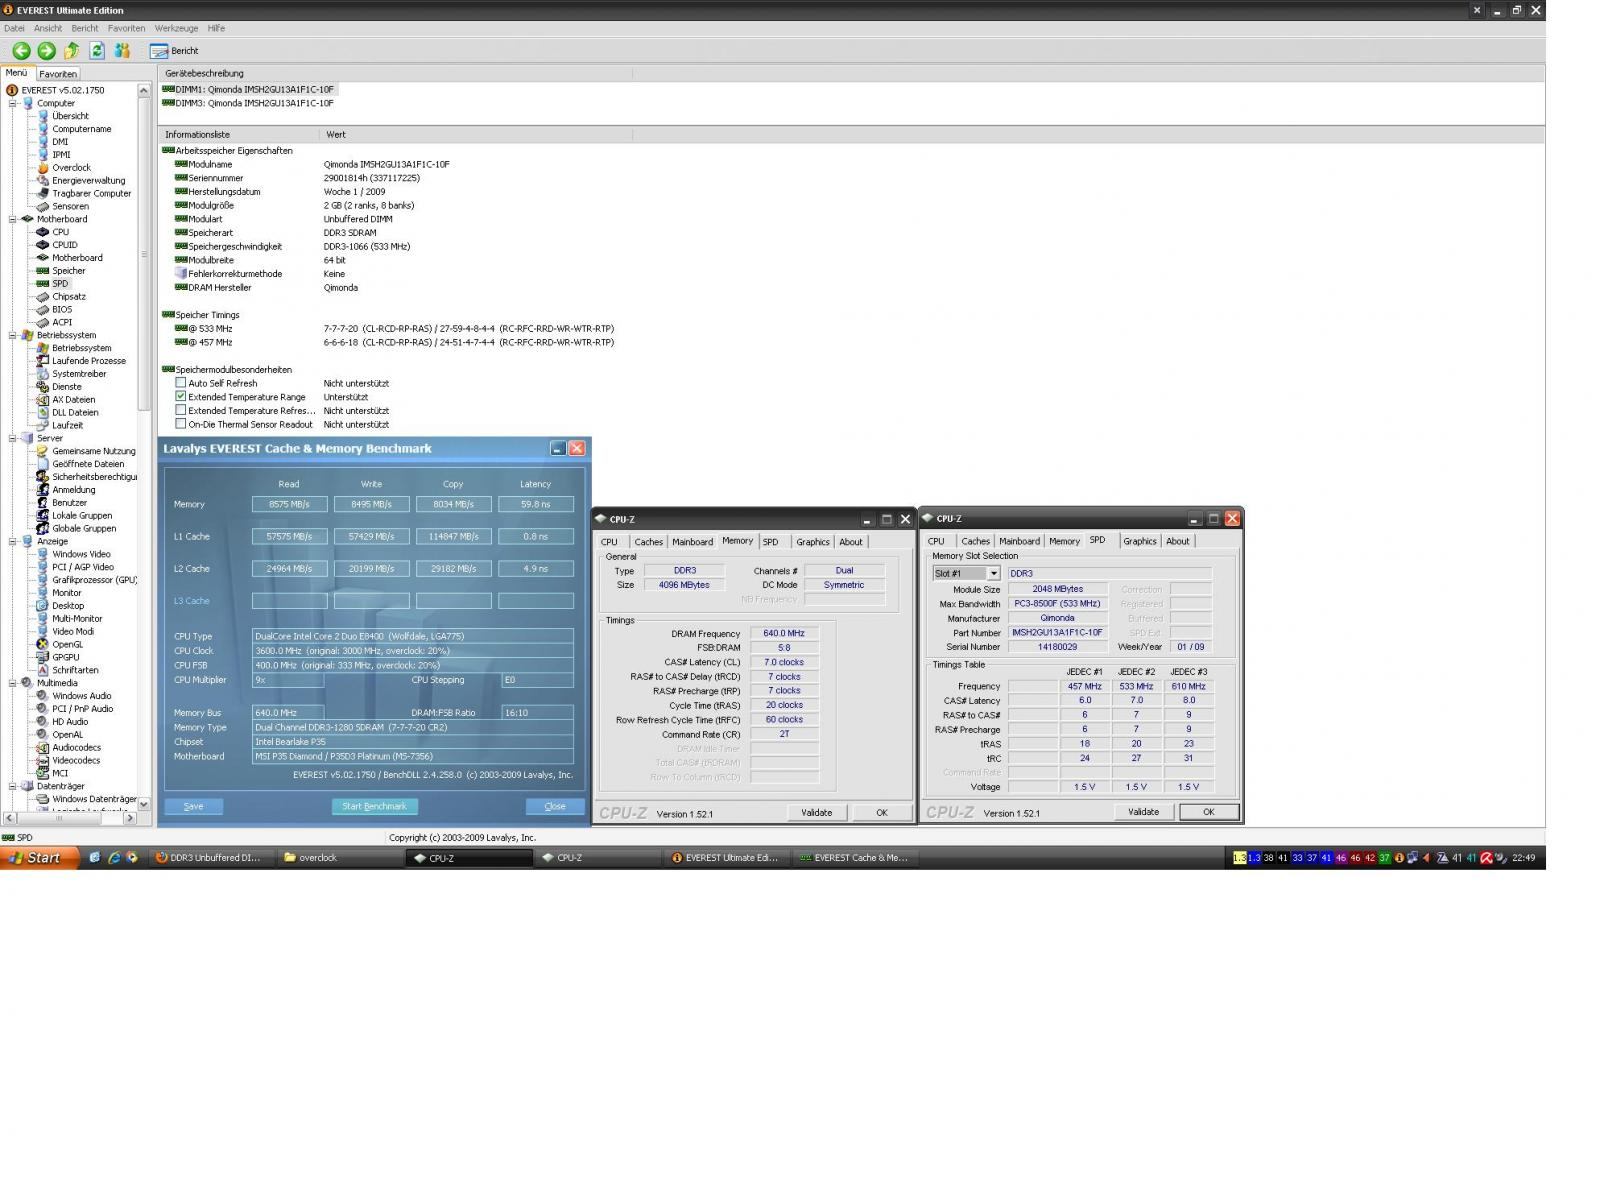1600x1200 pixels.
Task: Switch to DDR3 Unbuffered DIMM taskbar button
Action: 212,858
